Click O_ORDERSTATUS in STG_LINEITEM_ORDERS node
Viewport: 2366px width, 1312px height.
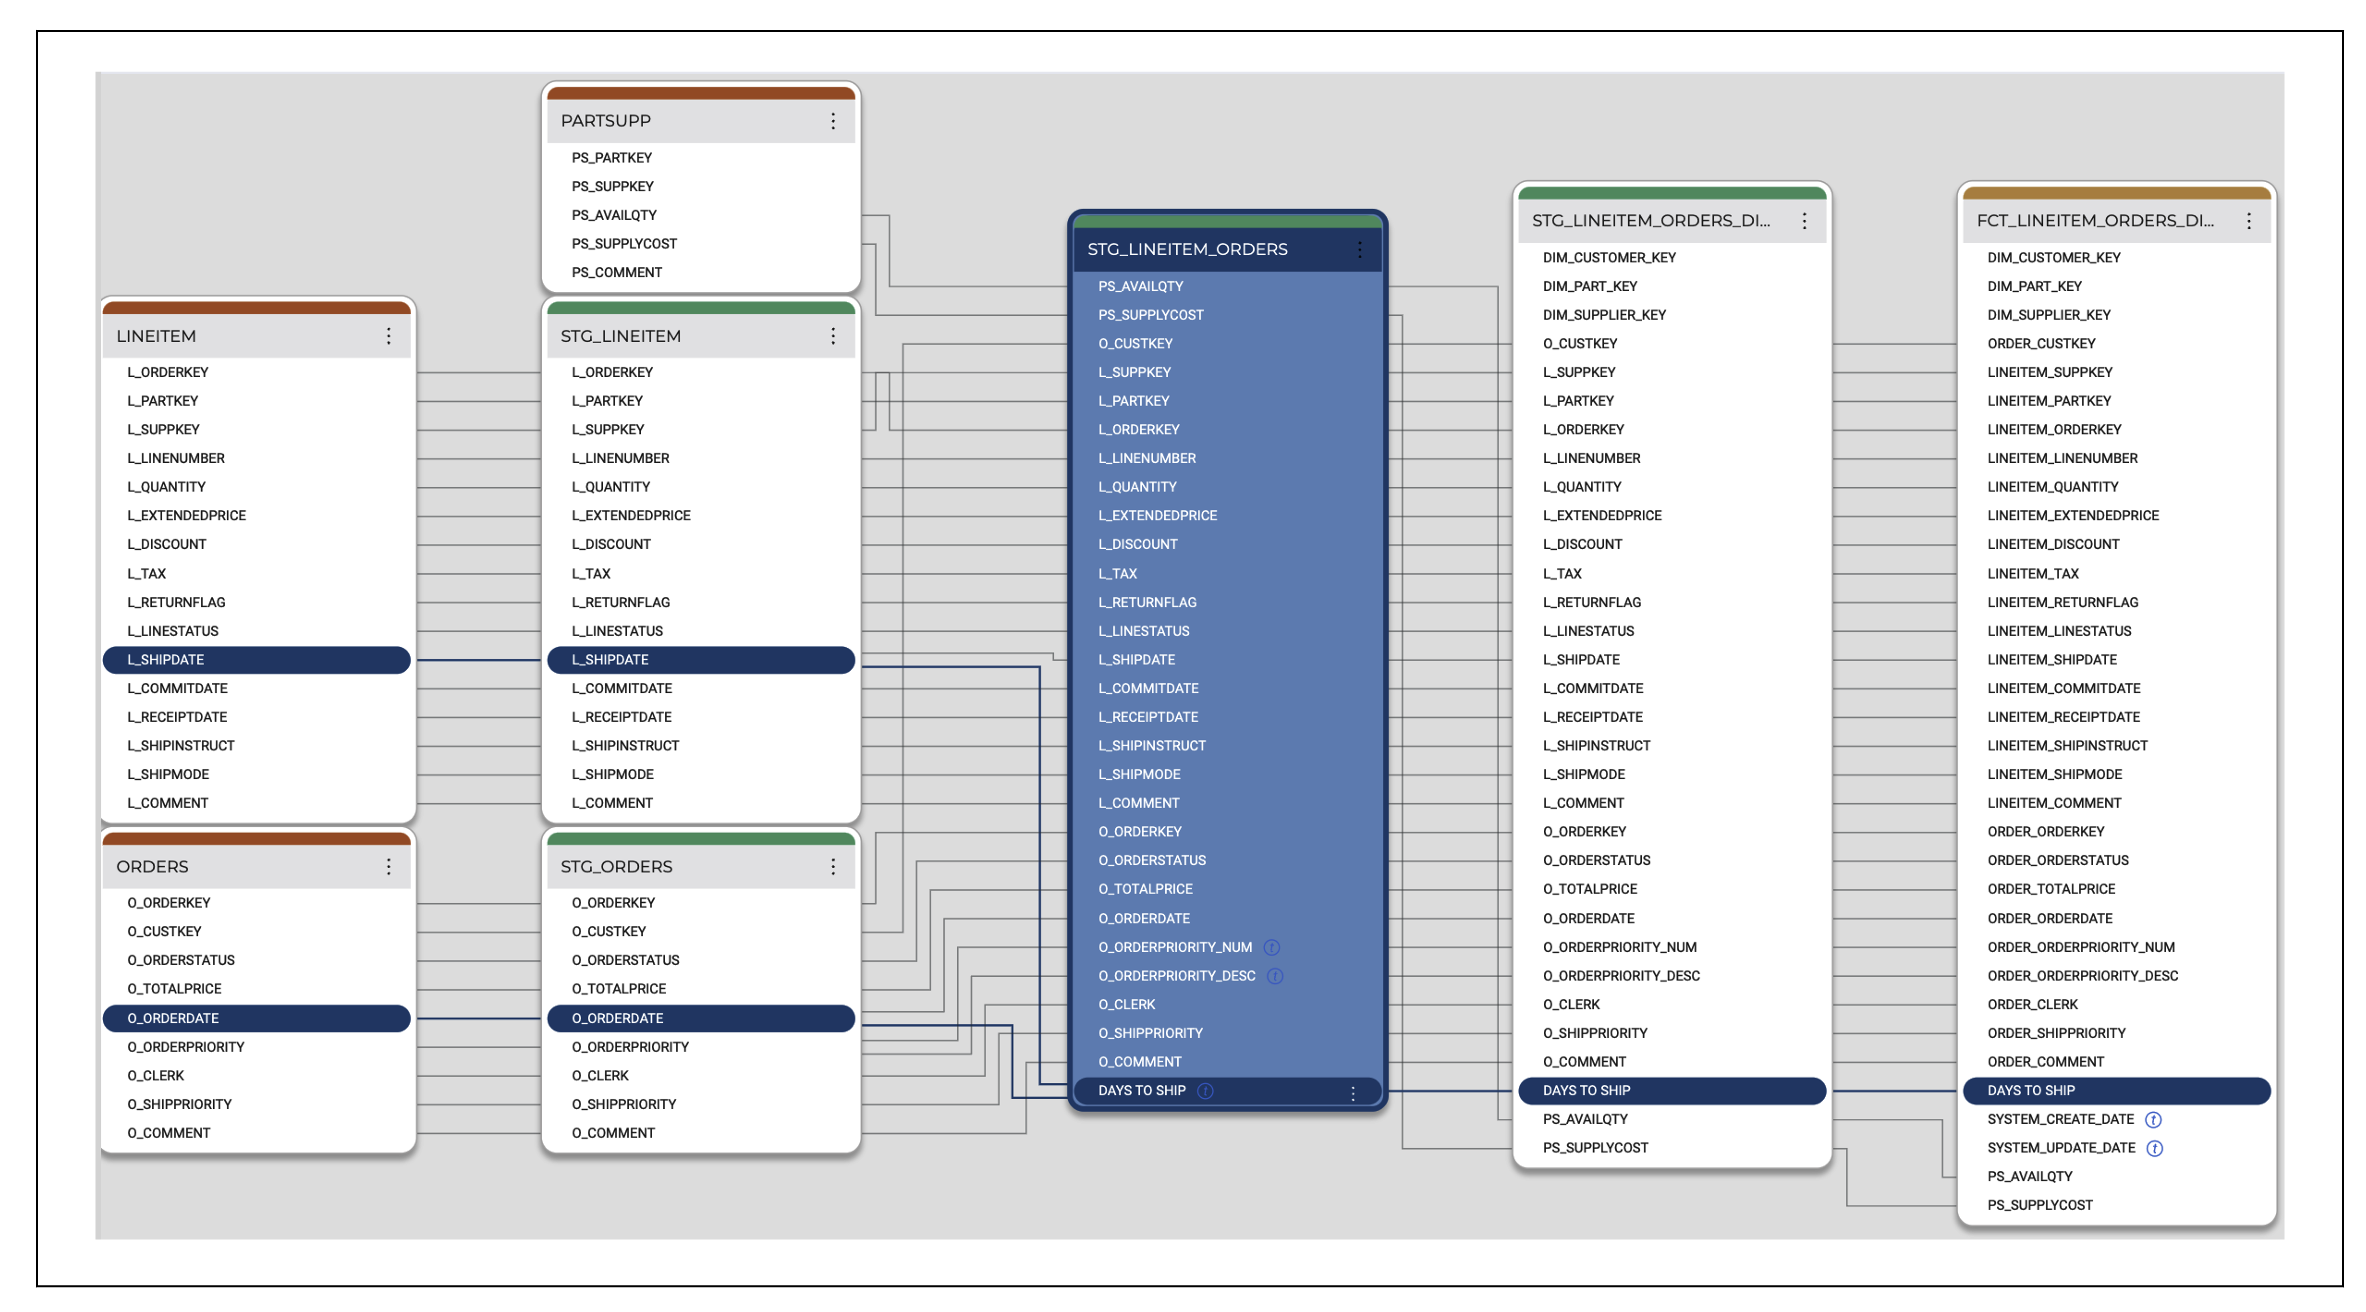point(1152,861)
